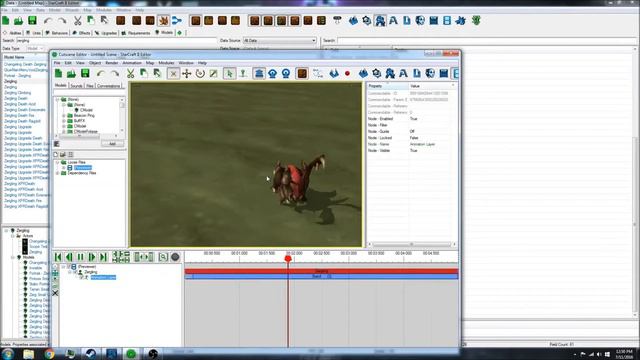Click the black X delete icon beside timeline tree
This screenshot has height=360, width=640.
(55, 293)
